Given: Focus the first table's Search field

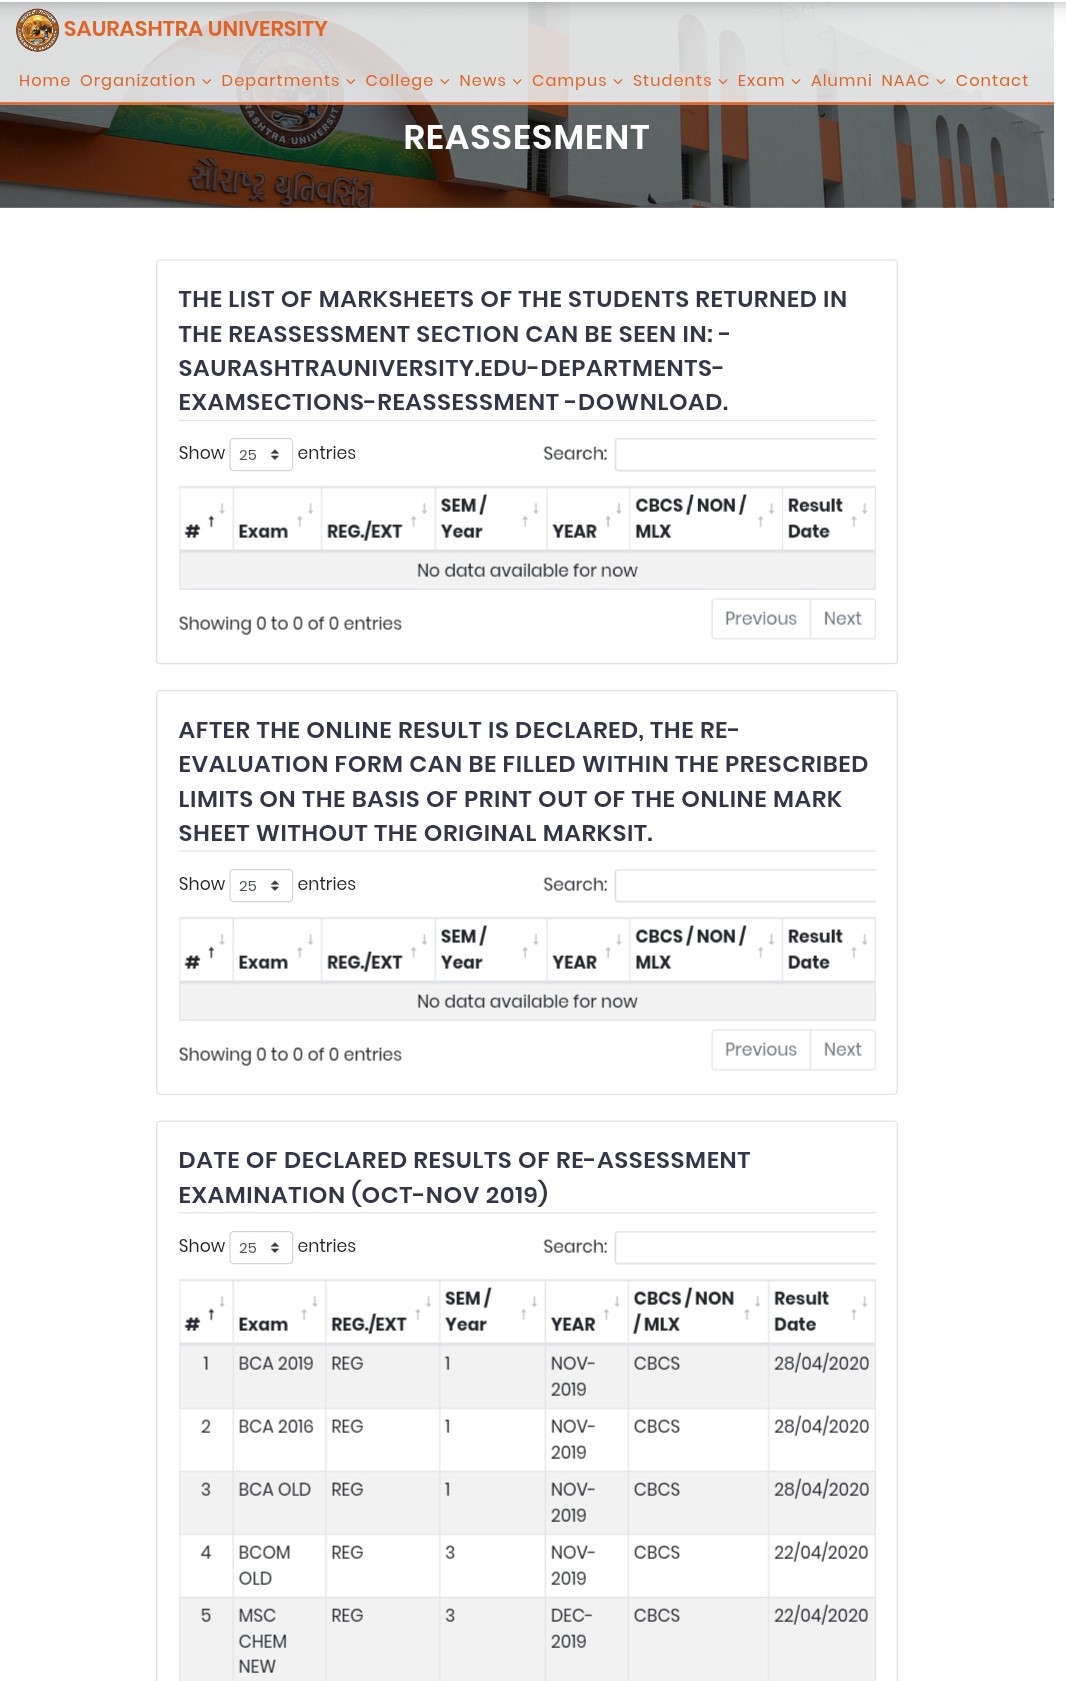Looking at the screenshot, I should point(745,454).
